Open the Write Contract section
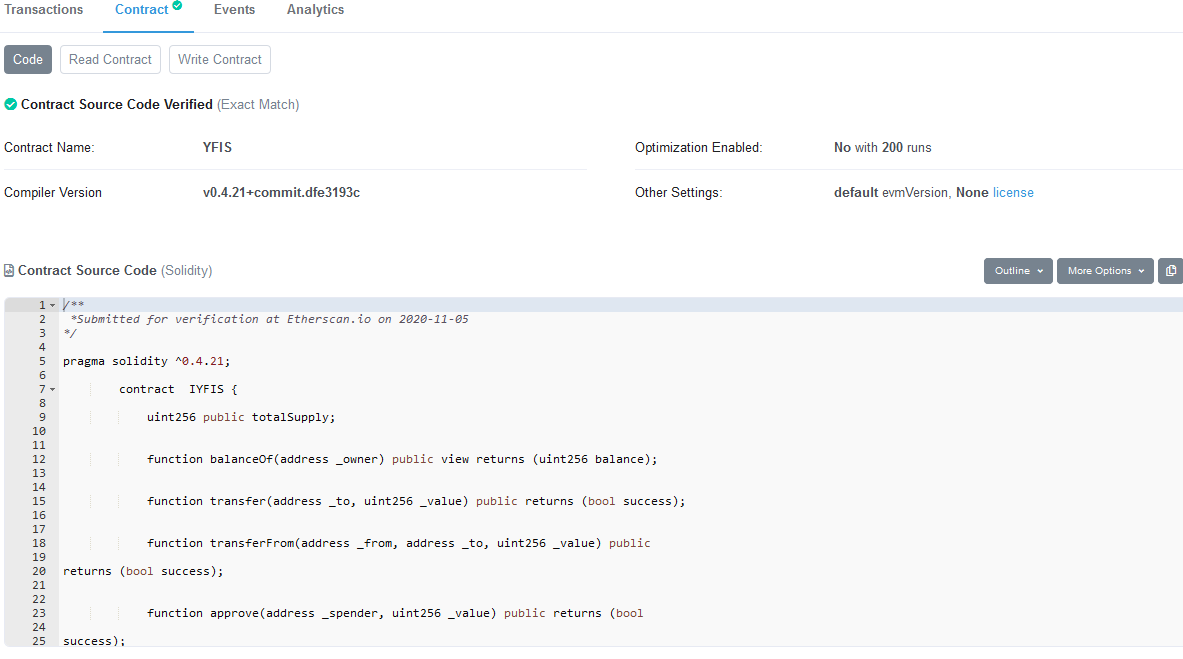 [x=219, y=60]
